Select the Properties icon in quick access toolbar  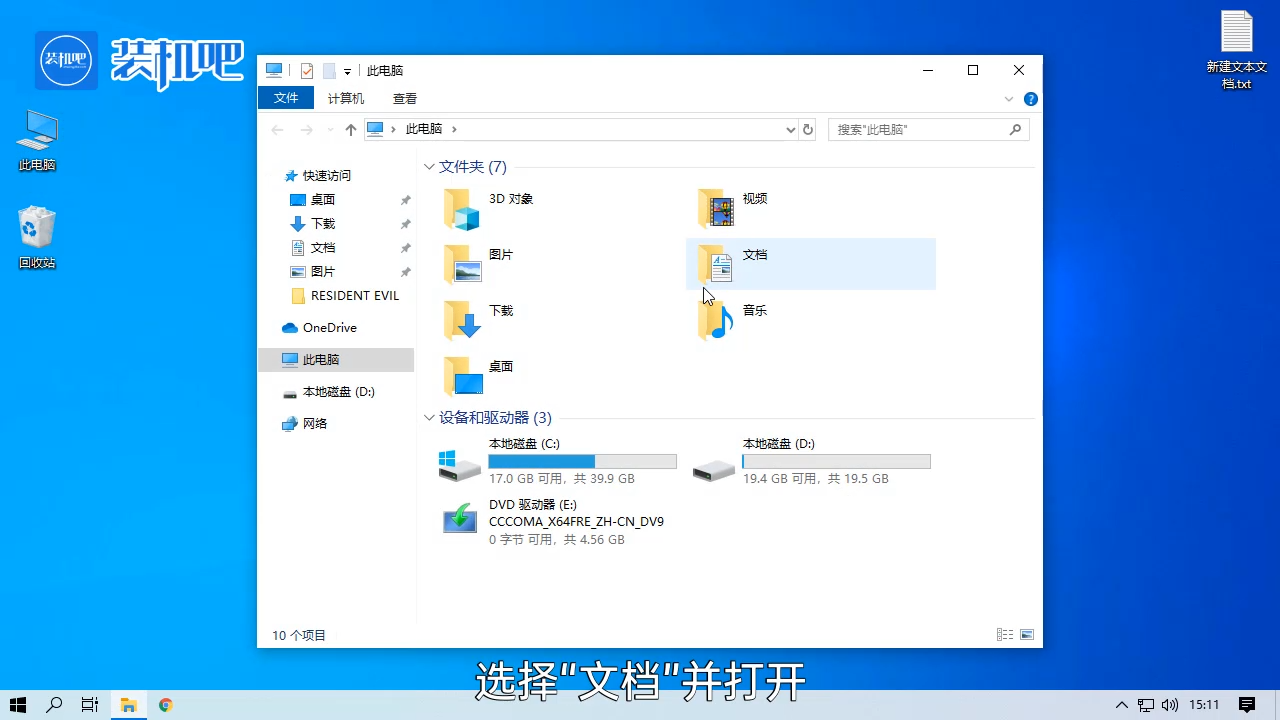point(307,70)
